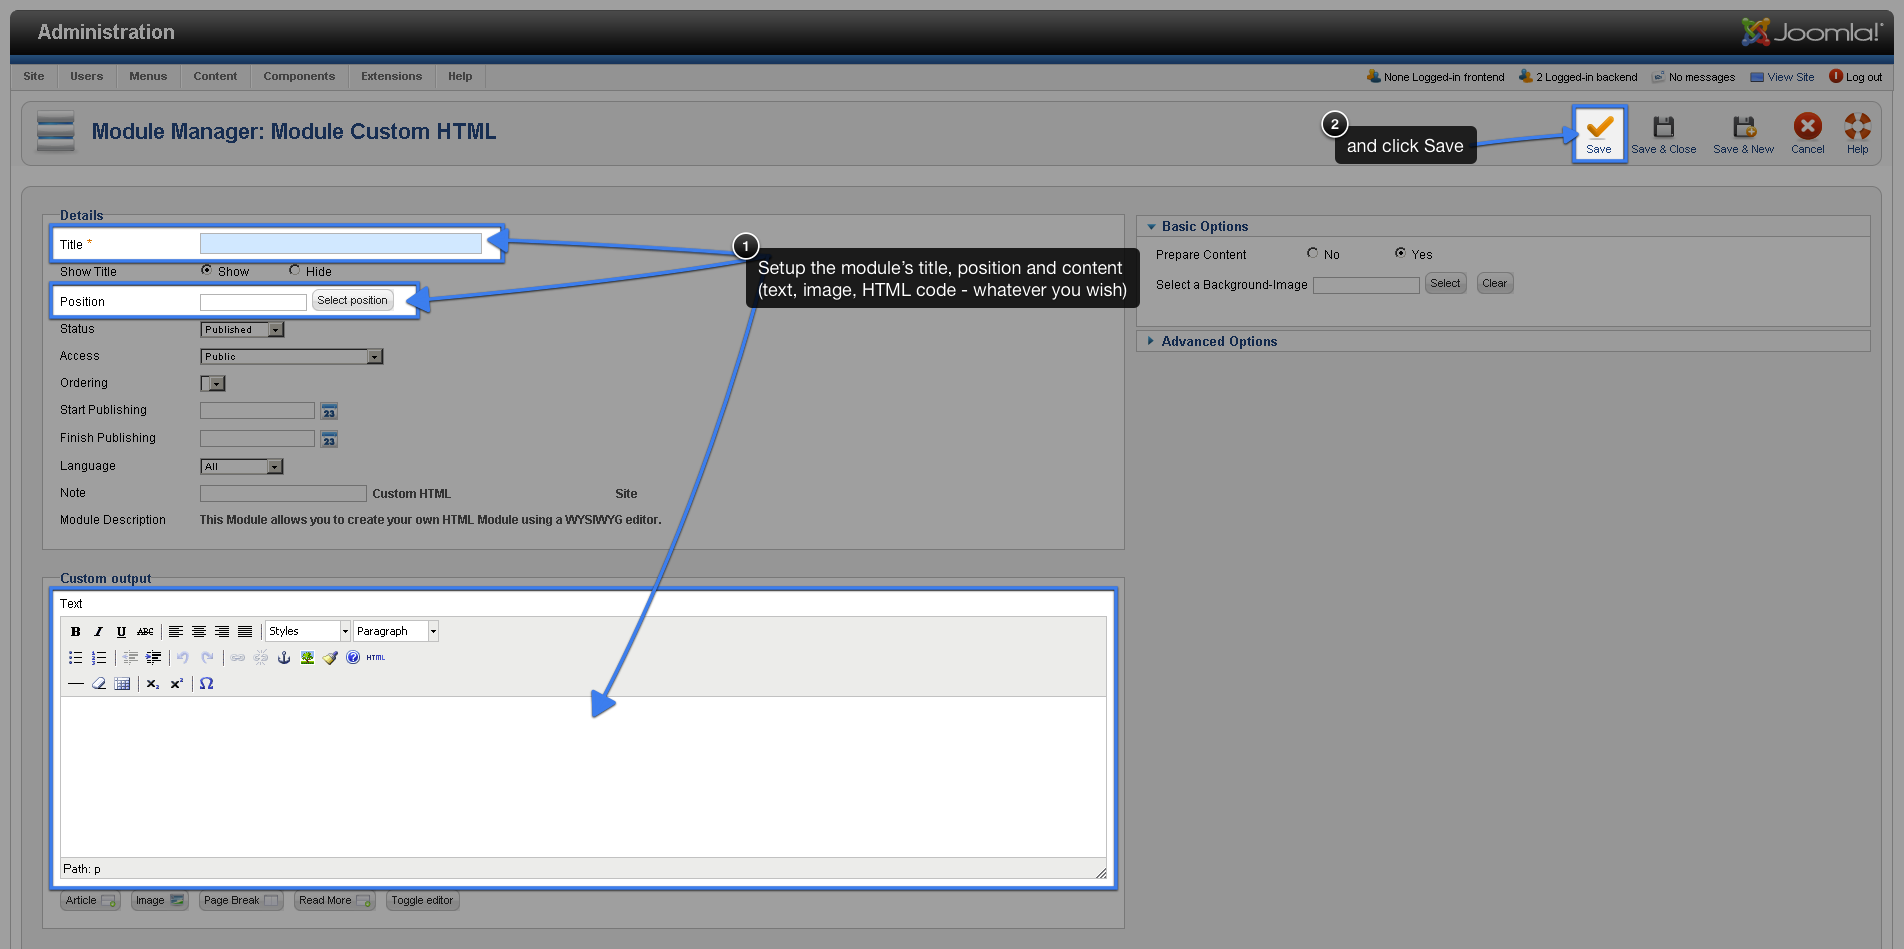Screen dimensions: 1904x949
Task: Insert special character with the Omega icon
Action: (x=206, y=684)
